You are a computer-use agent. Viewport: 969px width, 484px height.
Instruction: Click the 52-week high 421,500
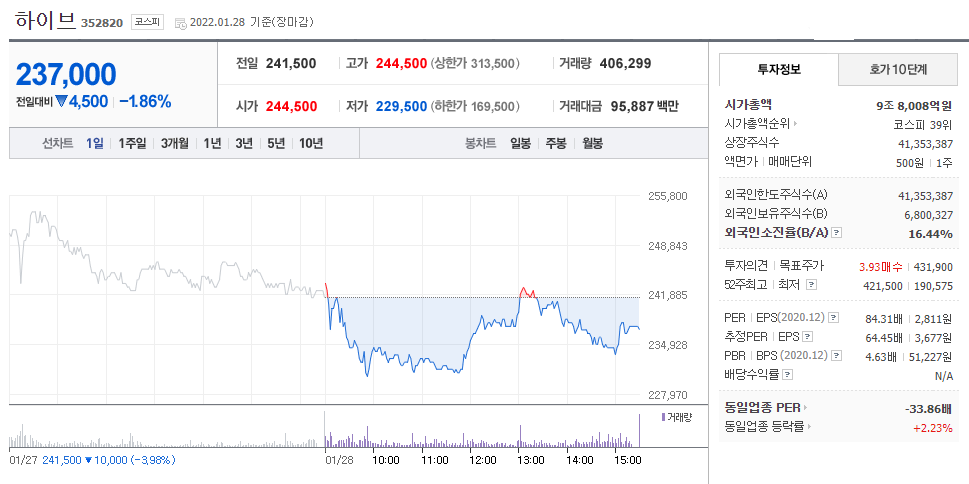point(881,286)
